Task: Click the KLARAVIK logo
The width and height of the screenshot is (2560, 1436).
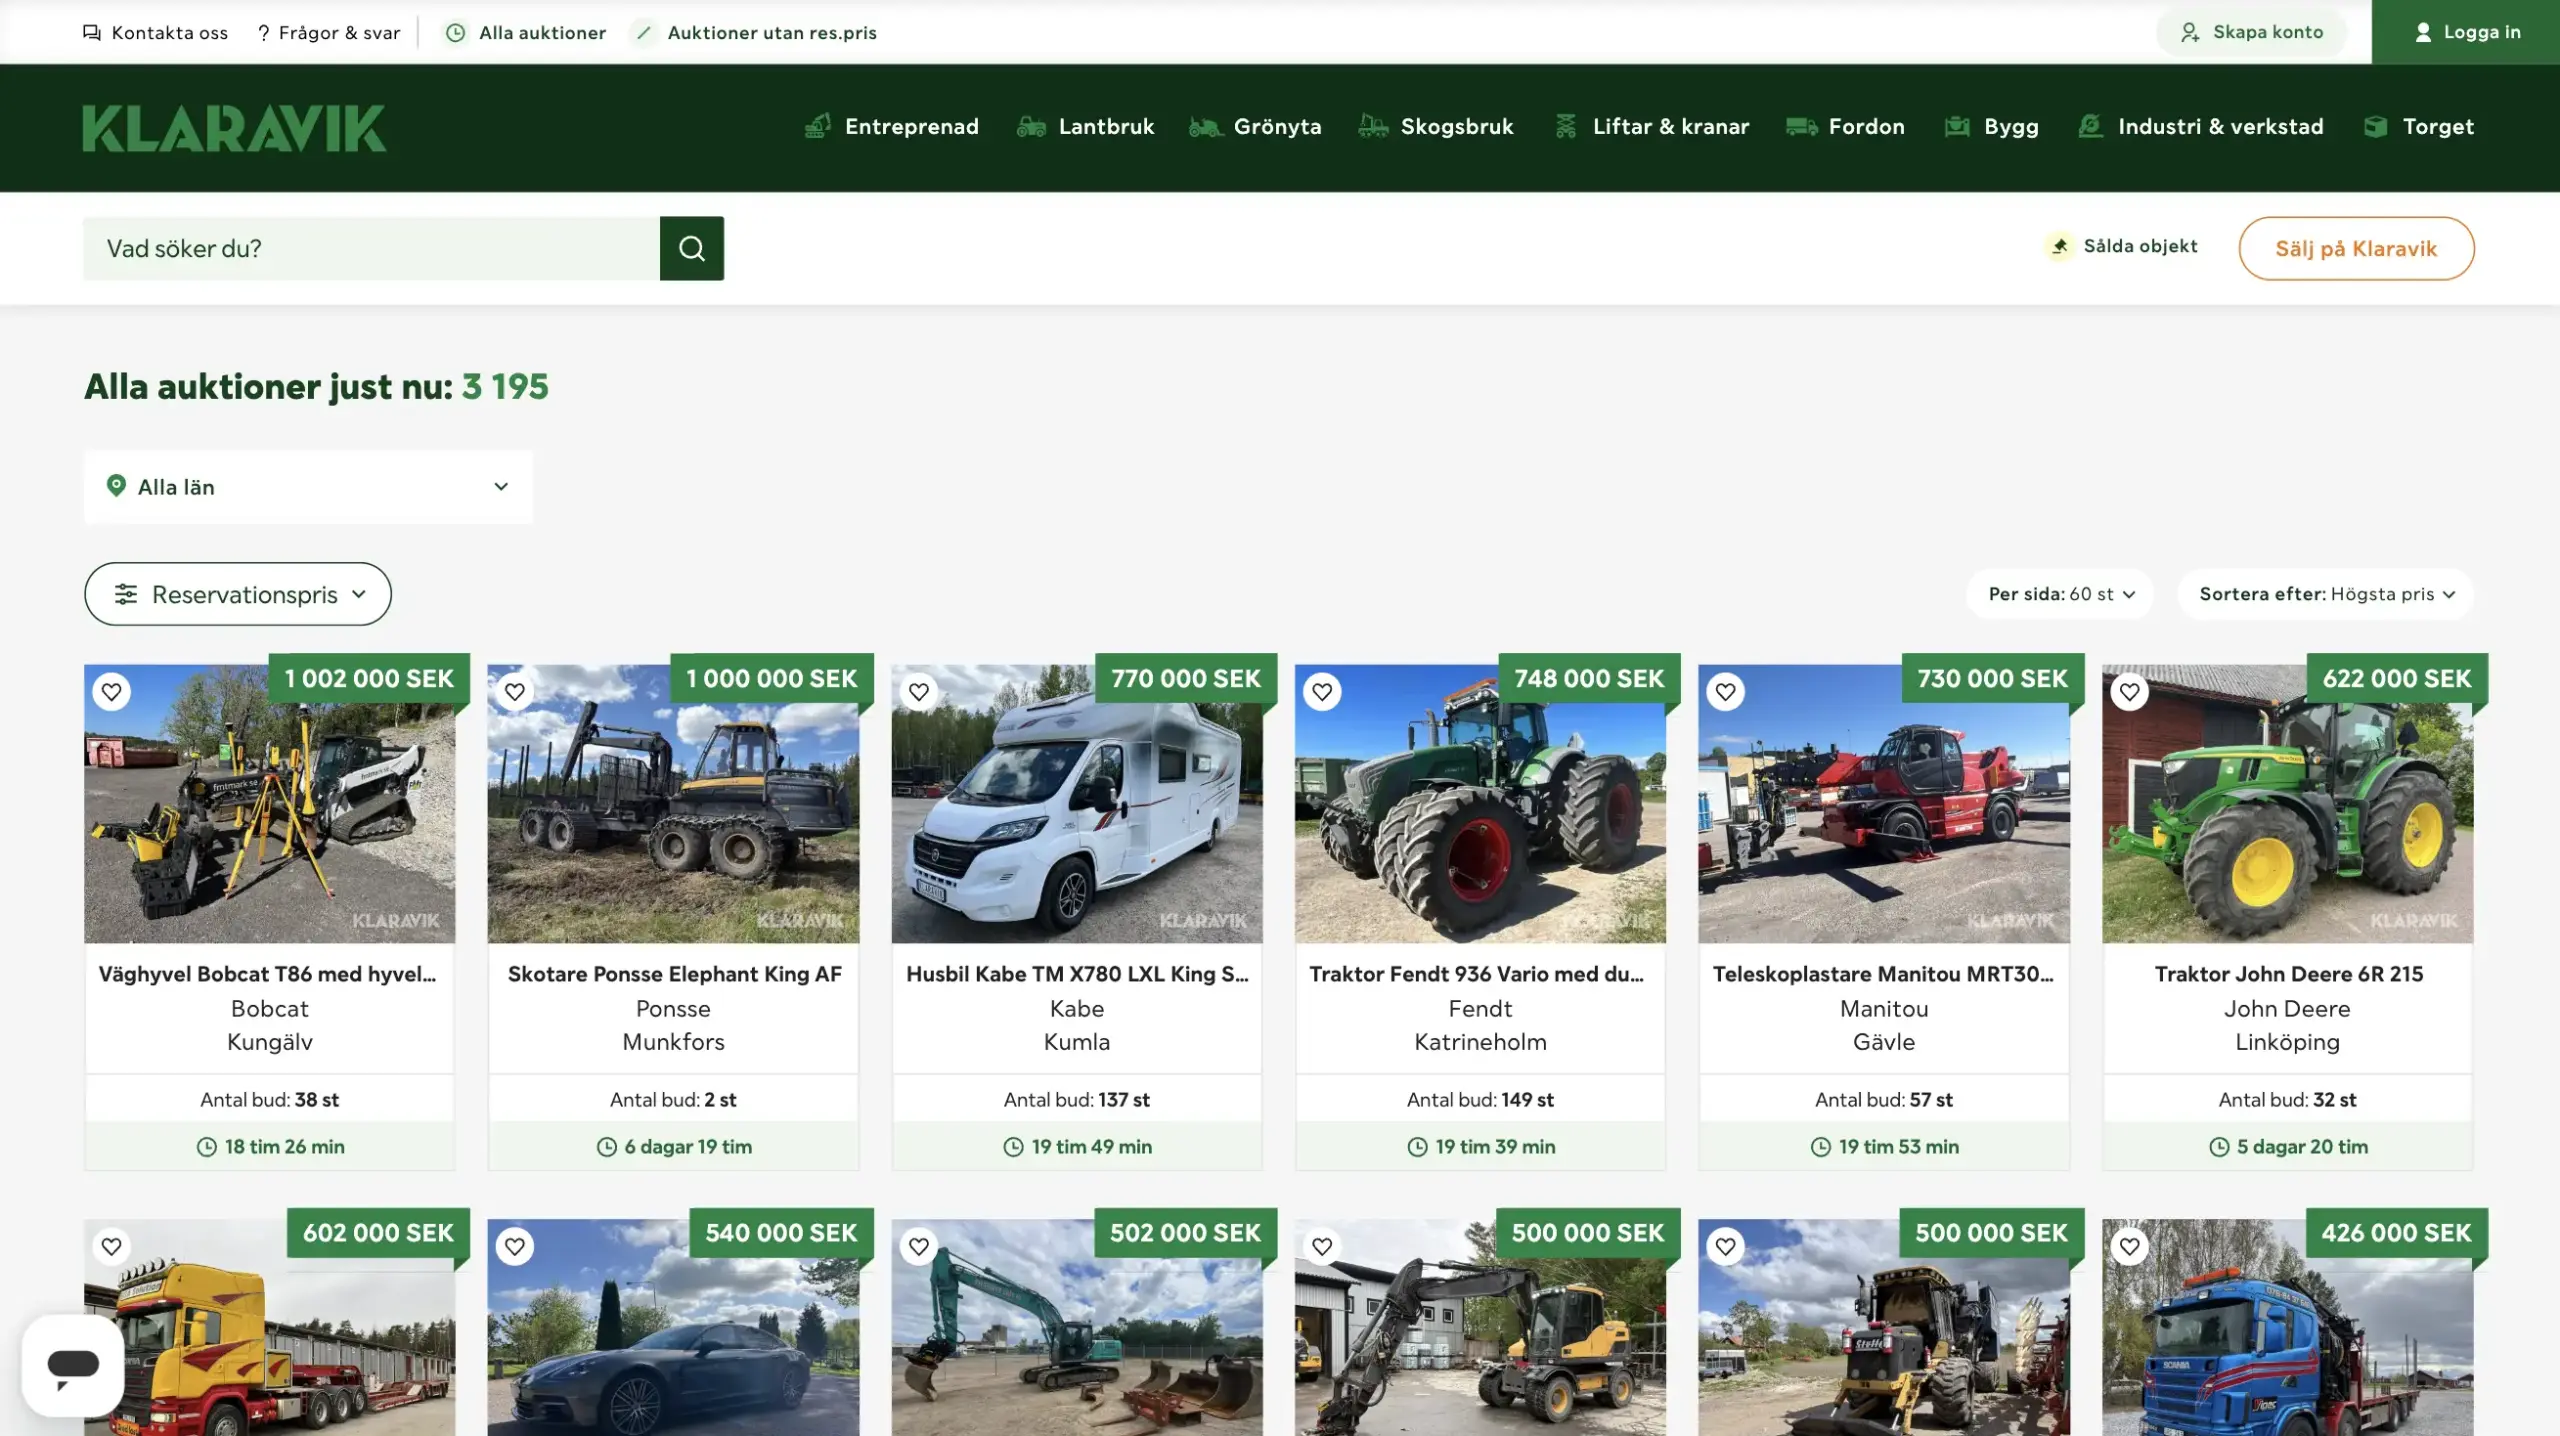Action: tap(234, 128)
